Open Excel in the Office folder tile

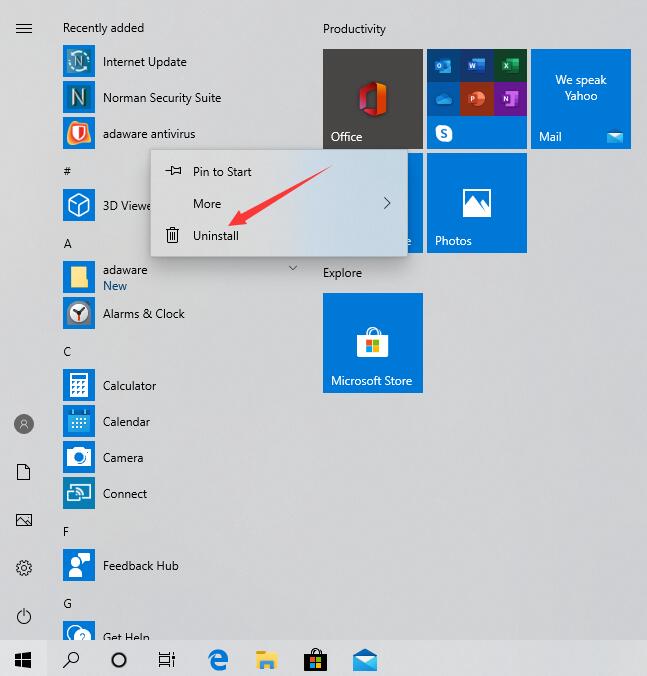pos(510,66)
